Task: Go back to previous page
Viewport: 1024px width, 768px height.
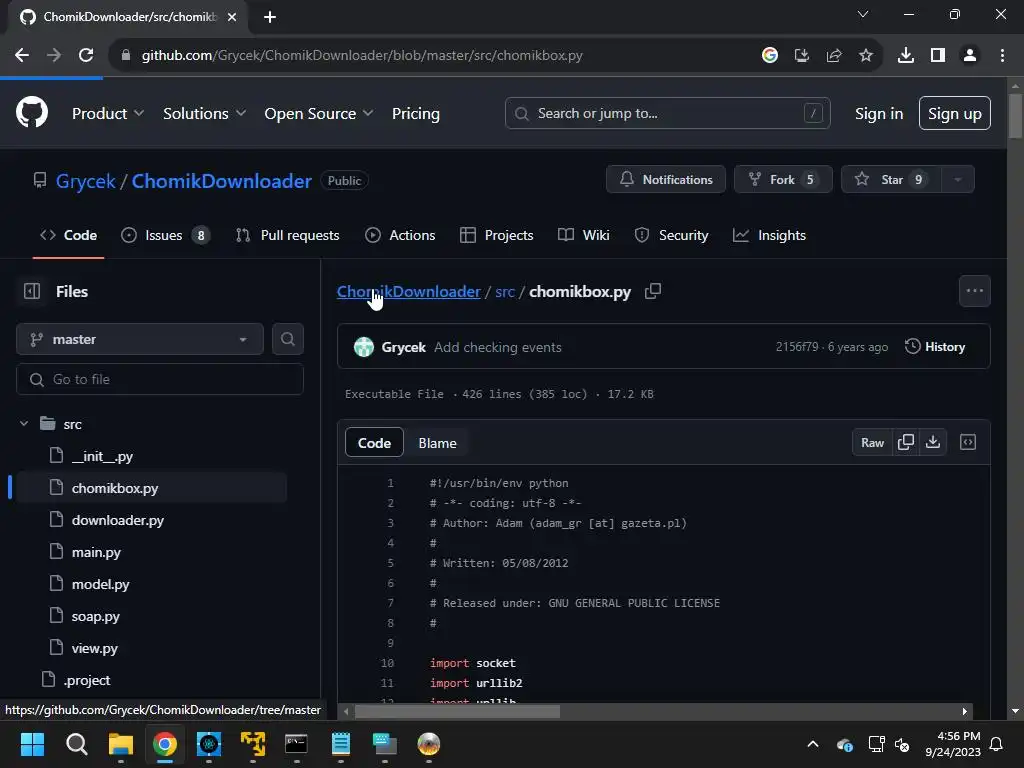Action: (x=22, y=56)
